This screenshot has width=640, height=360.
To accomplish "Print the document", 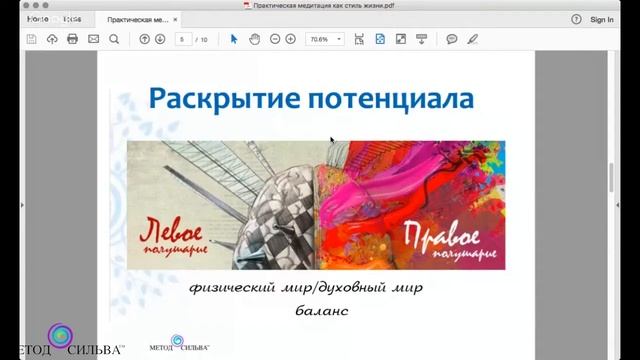I will (x=73, y=39).
